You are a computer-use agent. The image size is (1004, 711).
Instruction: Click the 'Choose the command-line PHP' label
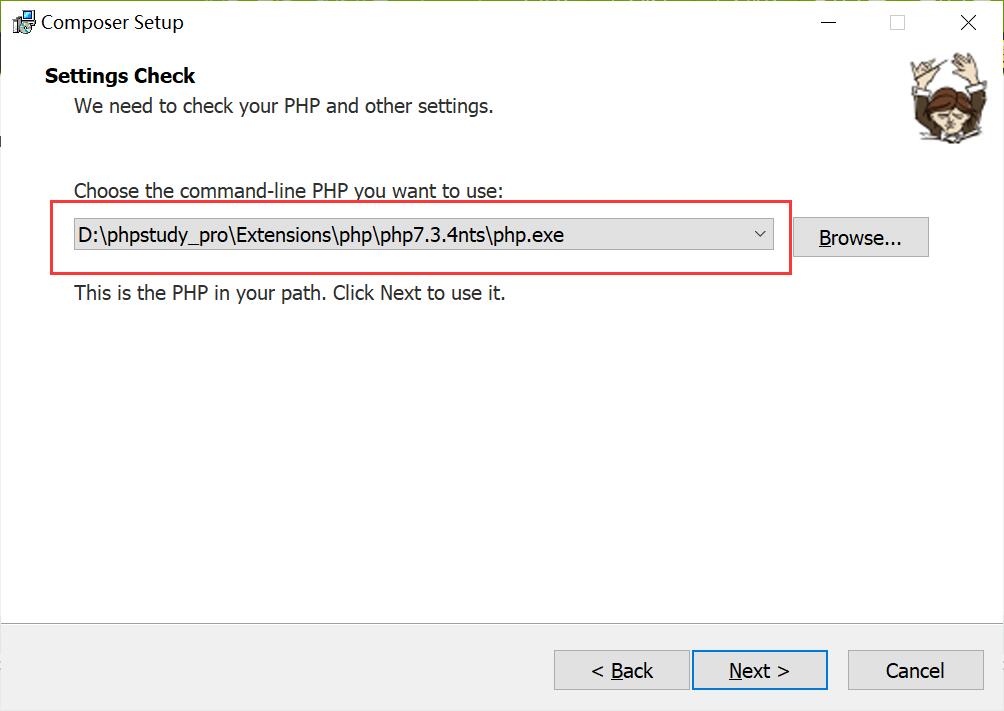(289, 190)
